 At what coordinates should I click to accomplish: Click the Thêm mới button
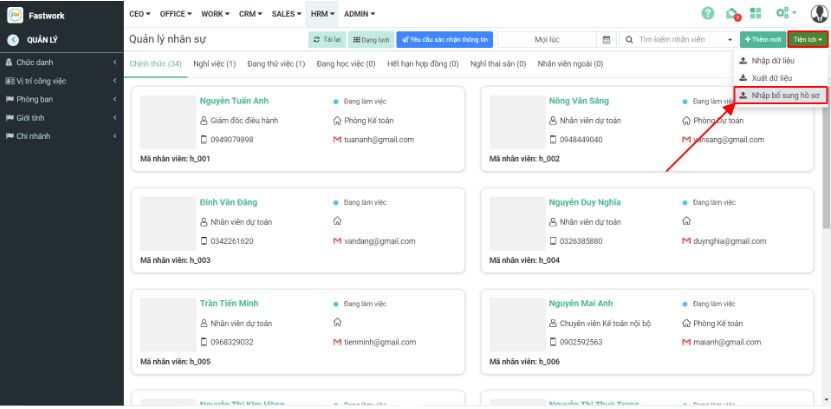(x=762, y=39)
